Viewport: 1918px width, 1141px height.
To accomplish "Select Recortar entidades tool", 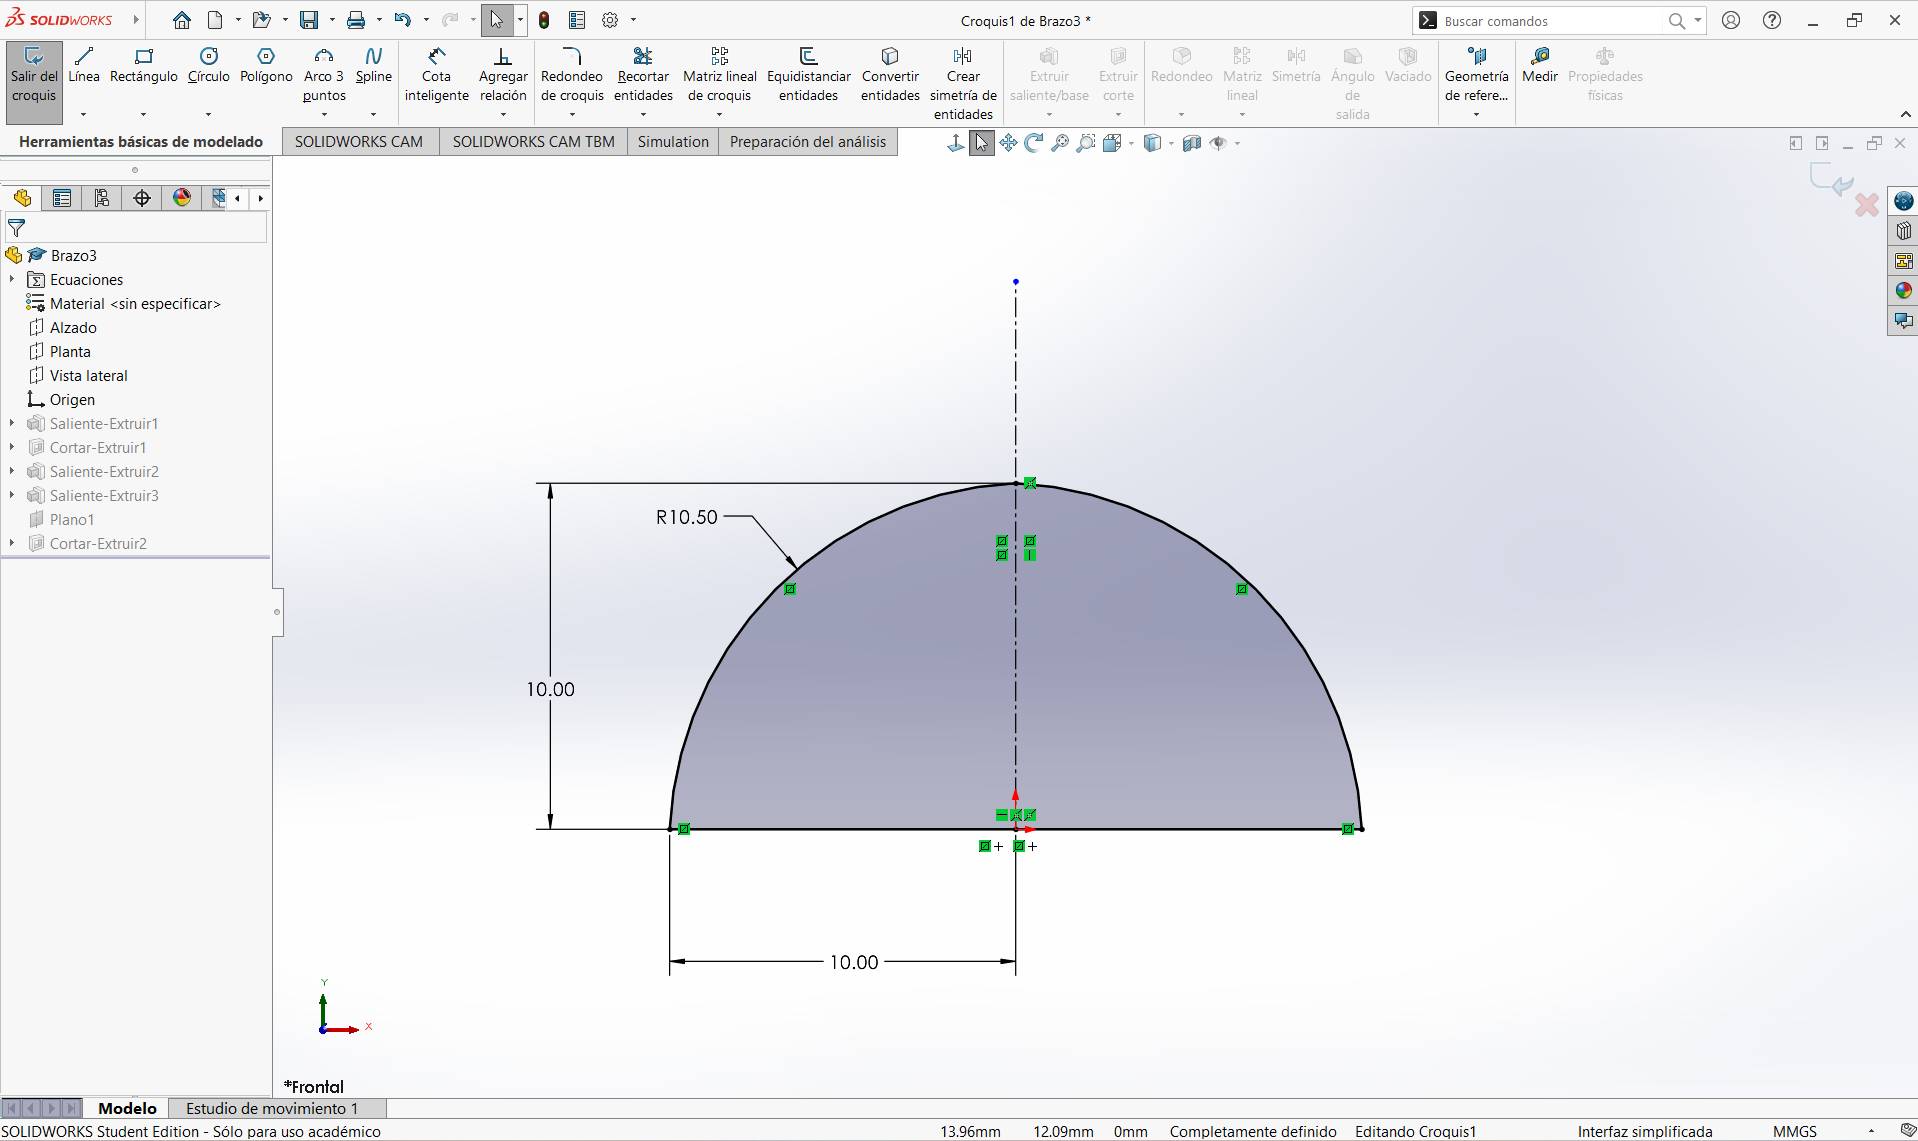I will (643, 74).
